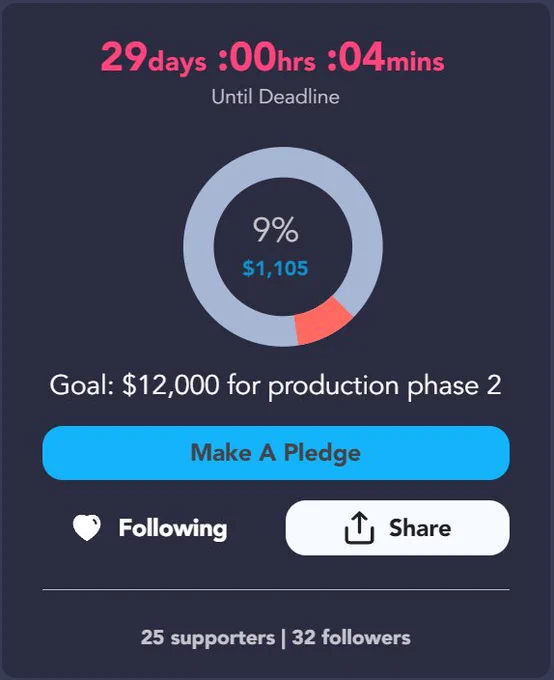Click the white heart icon
This screenshot has height=680, width=554.
pos(87,527)
